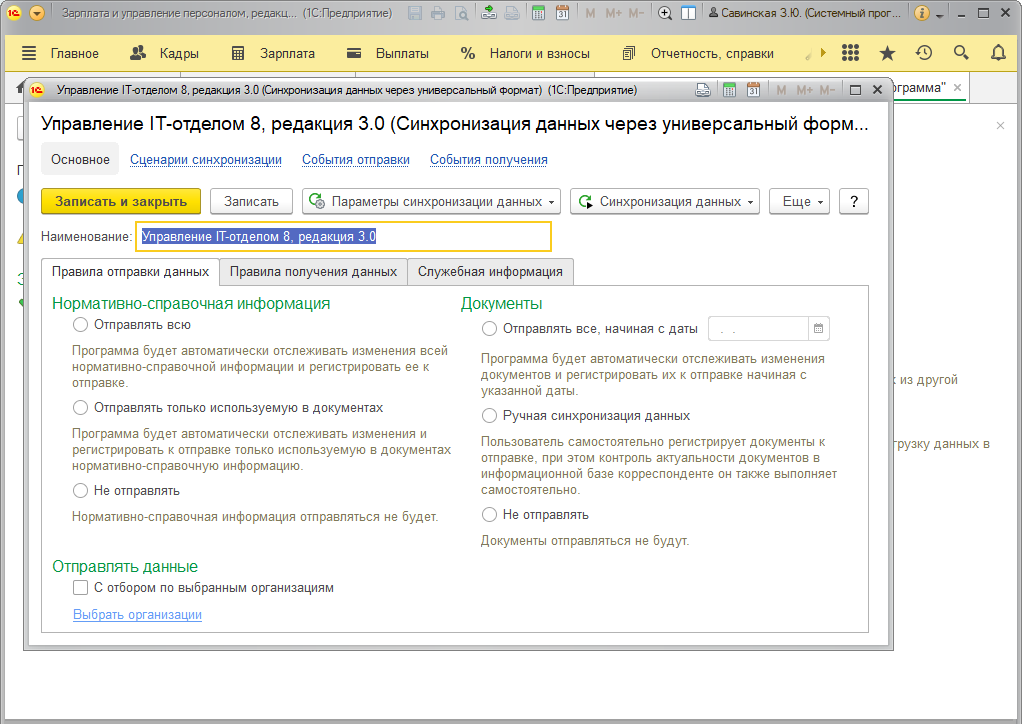Open the history clock icon
Viewport: 1022px width, 724px height.
click(x=922, y=52)
